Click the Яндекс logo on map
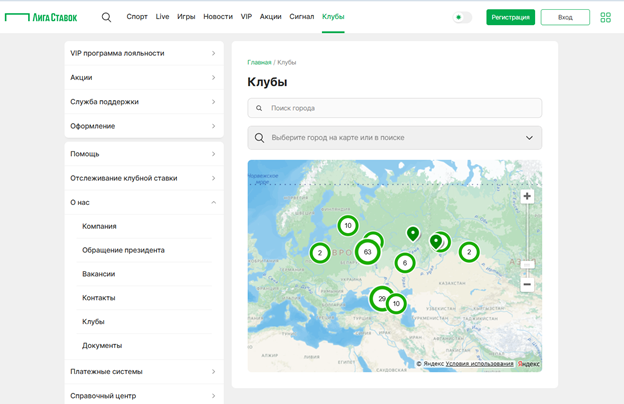The image size is (624, 404). (x=528, y=364)
